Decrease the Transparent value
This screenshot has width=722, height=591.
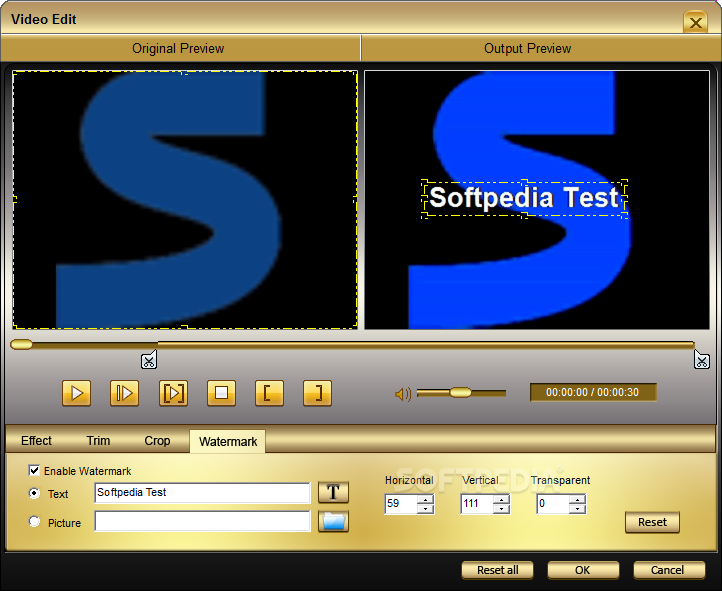click(577, 509)
